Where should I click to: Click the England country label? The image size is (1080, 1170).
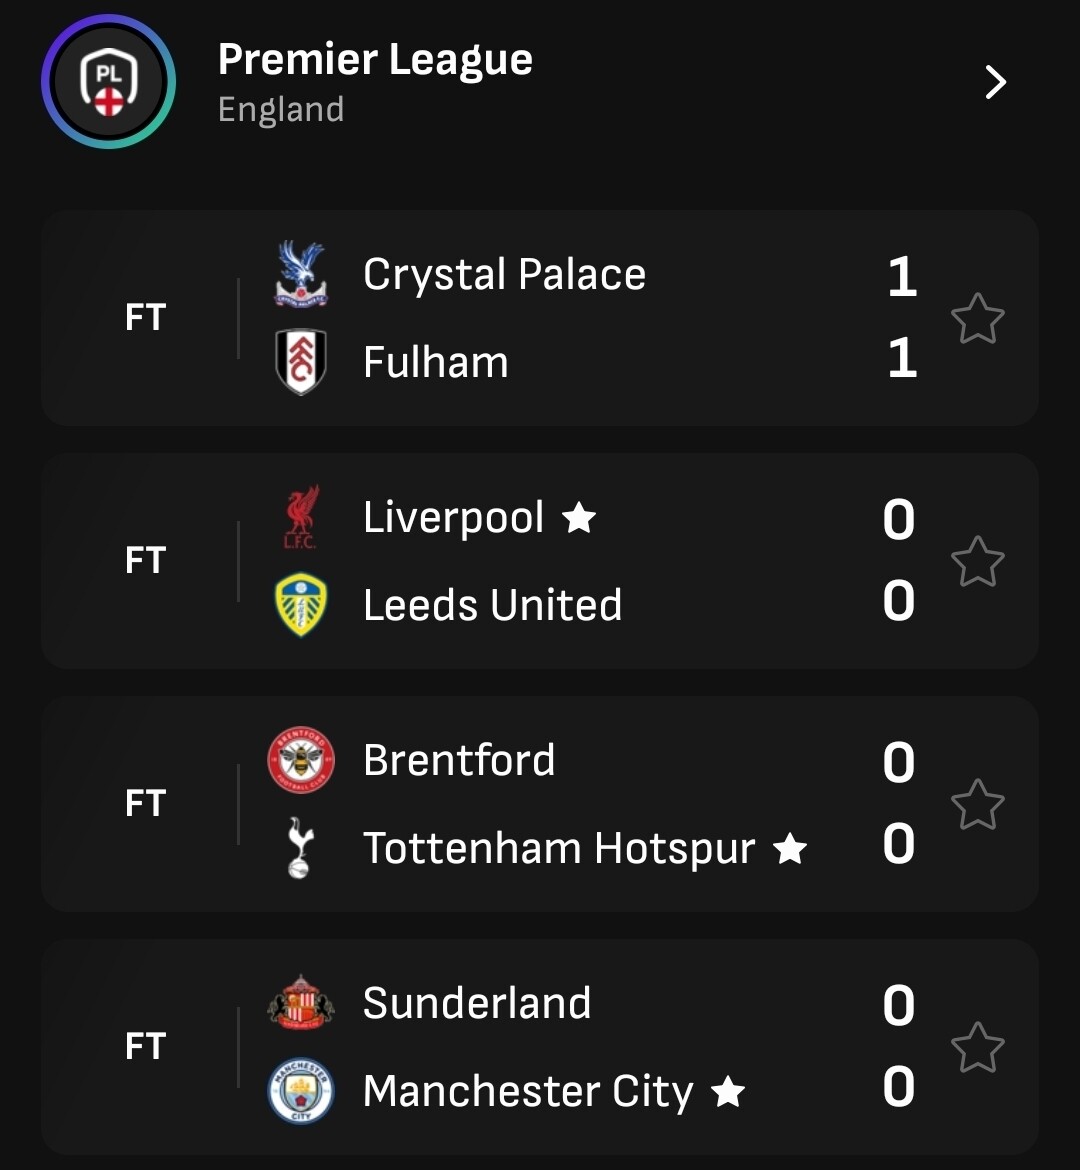coord(281,109)
